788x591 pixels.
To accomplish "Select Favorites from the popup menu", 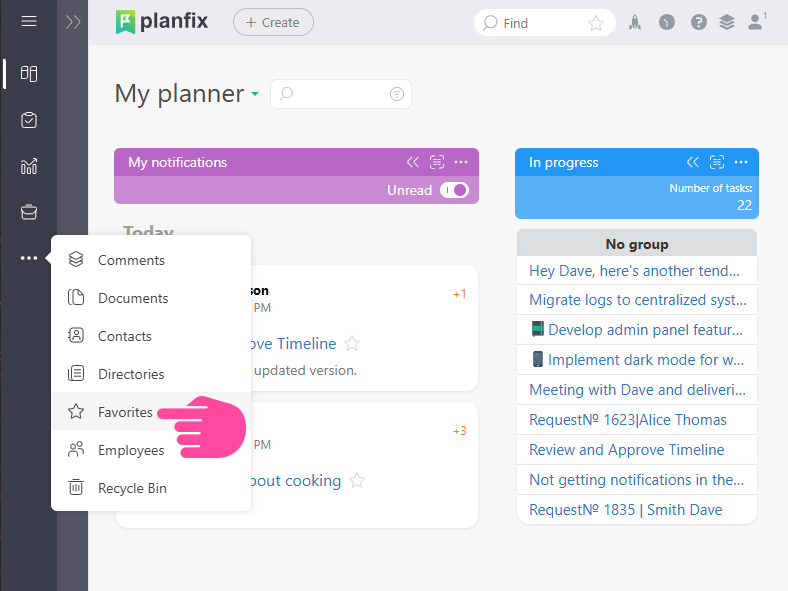I will coord(125,412).
